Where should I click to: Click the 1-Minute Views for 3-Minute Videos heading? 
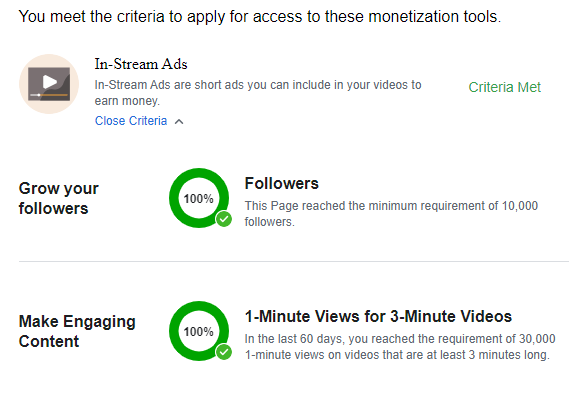[x=378, y=316]
